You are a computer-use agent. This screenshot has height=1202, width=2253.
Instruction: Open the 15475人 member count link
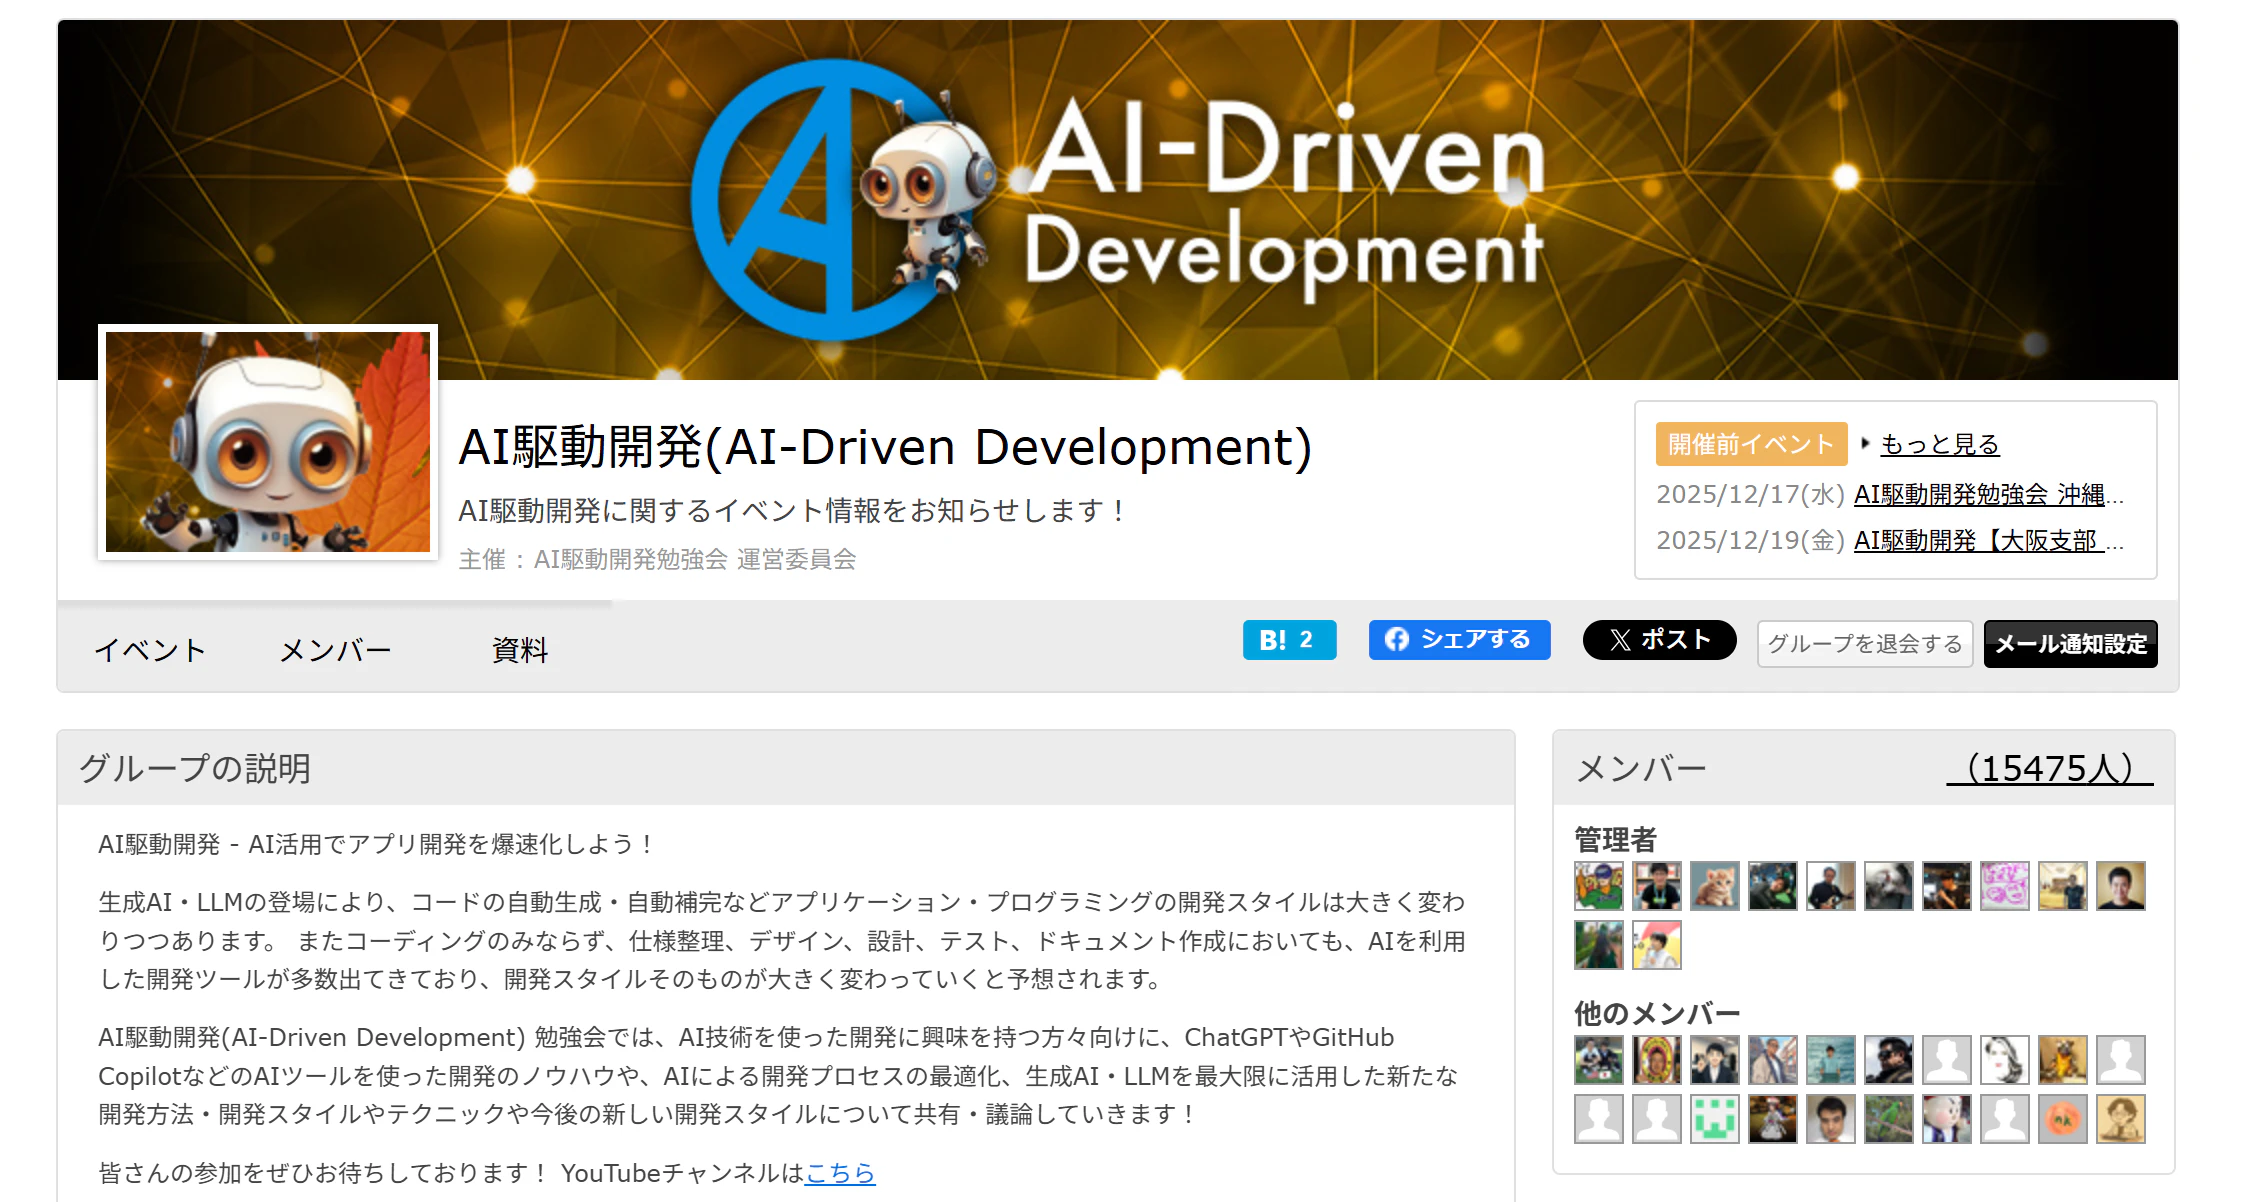[2049, 768]
